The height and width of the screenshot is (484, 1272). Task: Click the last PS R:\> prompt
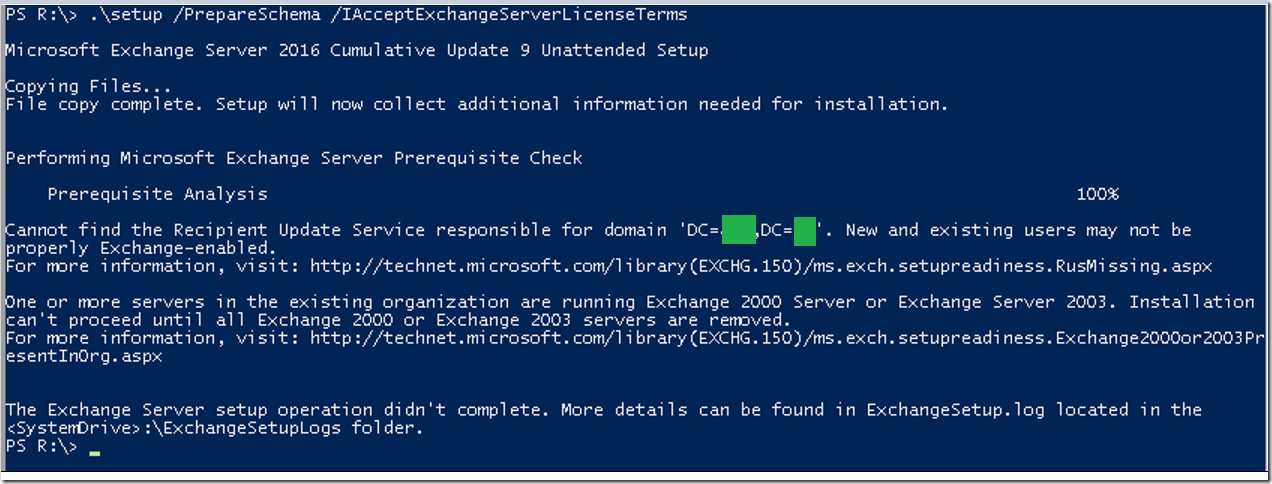coord(41,446)
